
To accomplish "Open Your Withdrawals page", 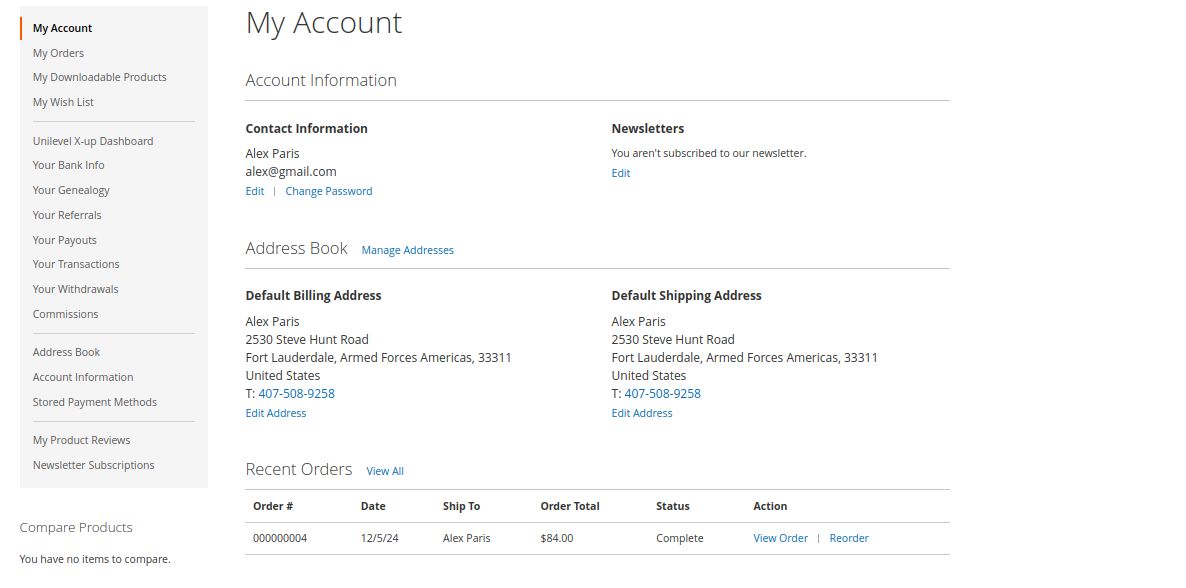I will click(75, 289).
